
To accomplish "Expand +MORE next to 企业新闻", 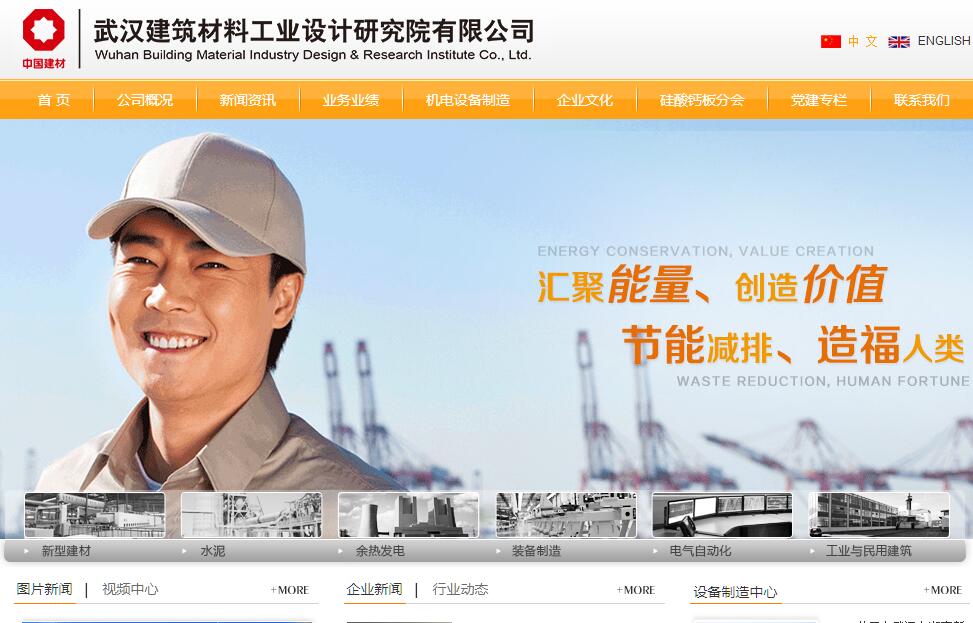I will coord(635,590).
